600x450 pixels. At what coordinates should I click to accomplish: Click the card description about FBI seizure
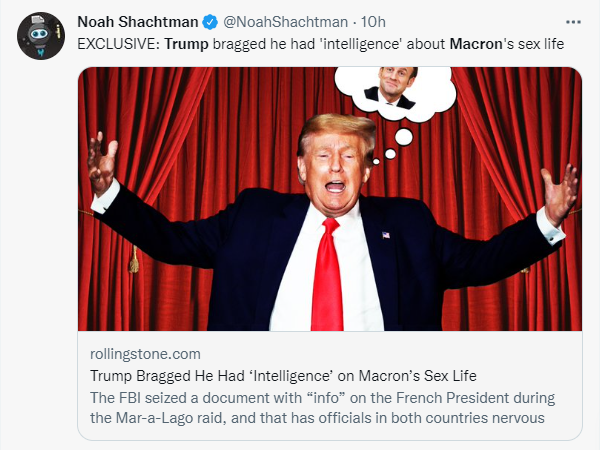point(317,407)
